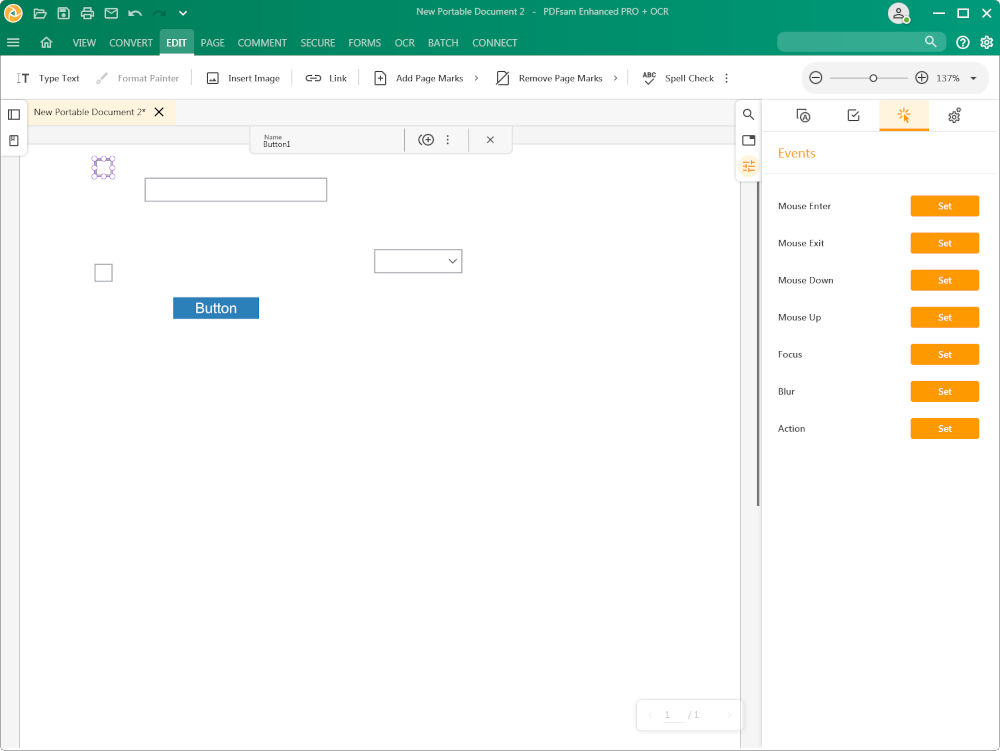Switch to the PAGE ribbon tab

pos(212,43)
